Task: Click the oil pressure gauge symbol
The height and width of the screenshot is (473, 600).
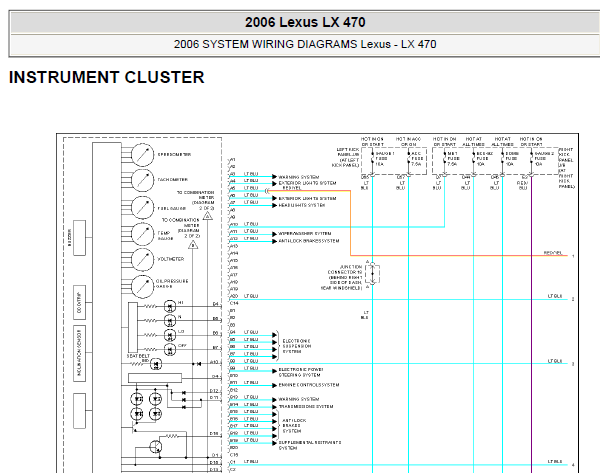Action: pyautogui.click(x=142, y=286)
